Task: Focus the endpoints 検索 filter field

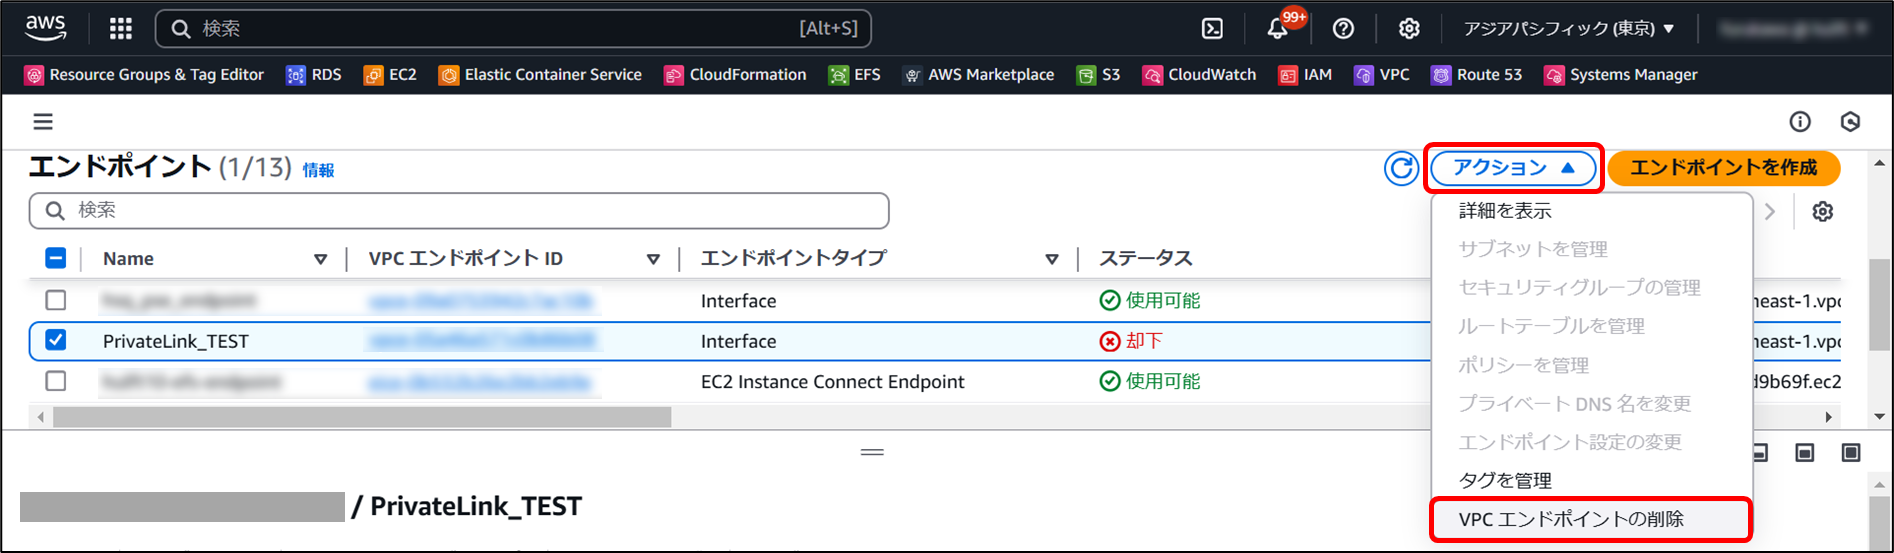Action: pyautogui.click(x=459, y=210)
